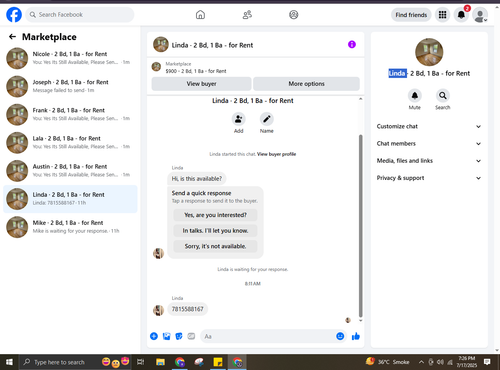
Task: Open Mike's rental conversation
Action: coord(70,227)
